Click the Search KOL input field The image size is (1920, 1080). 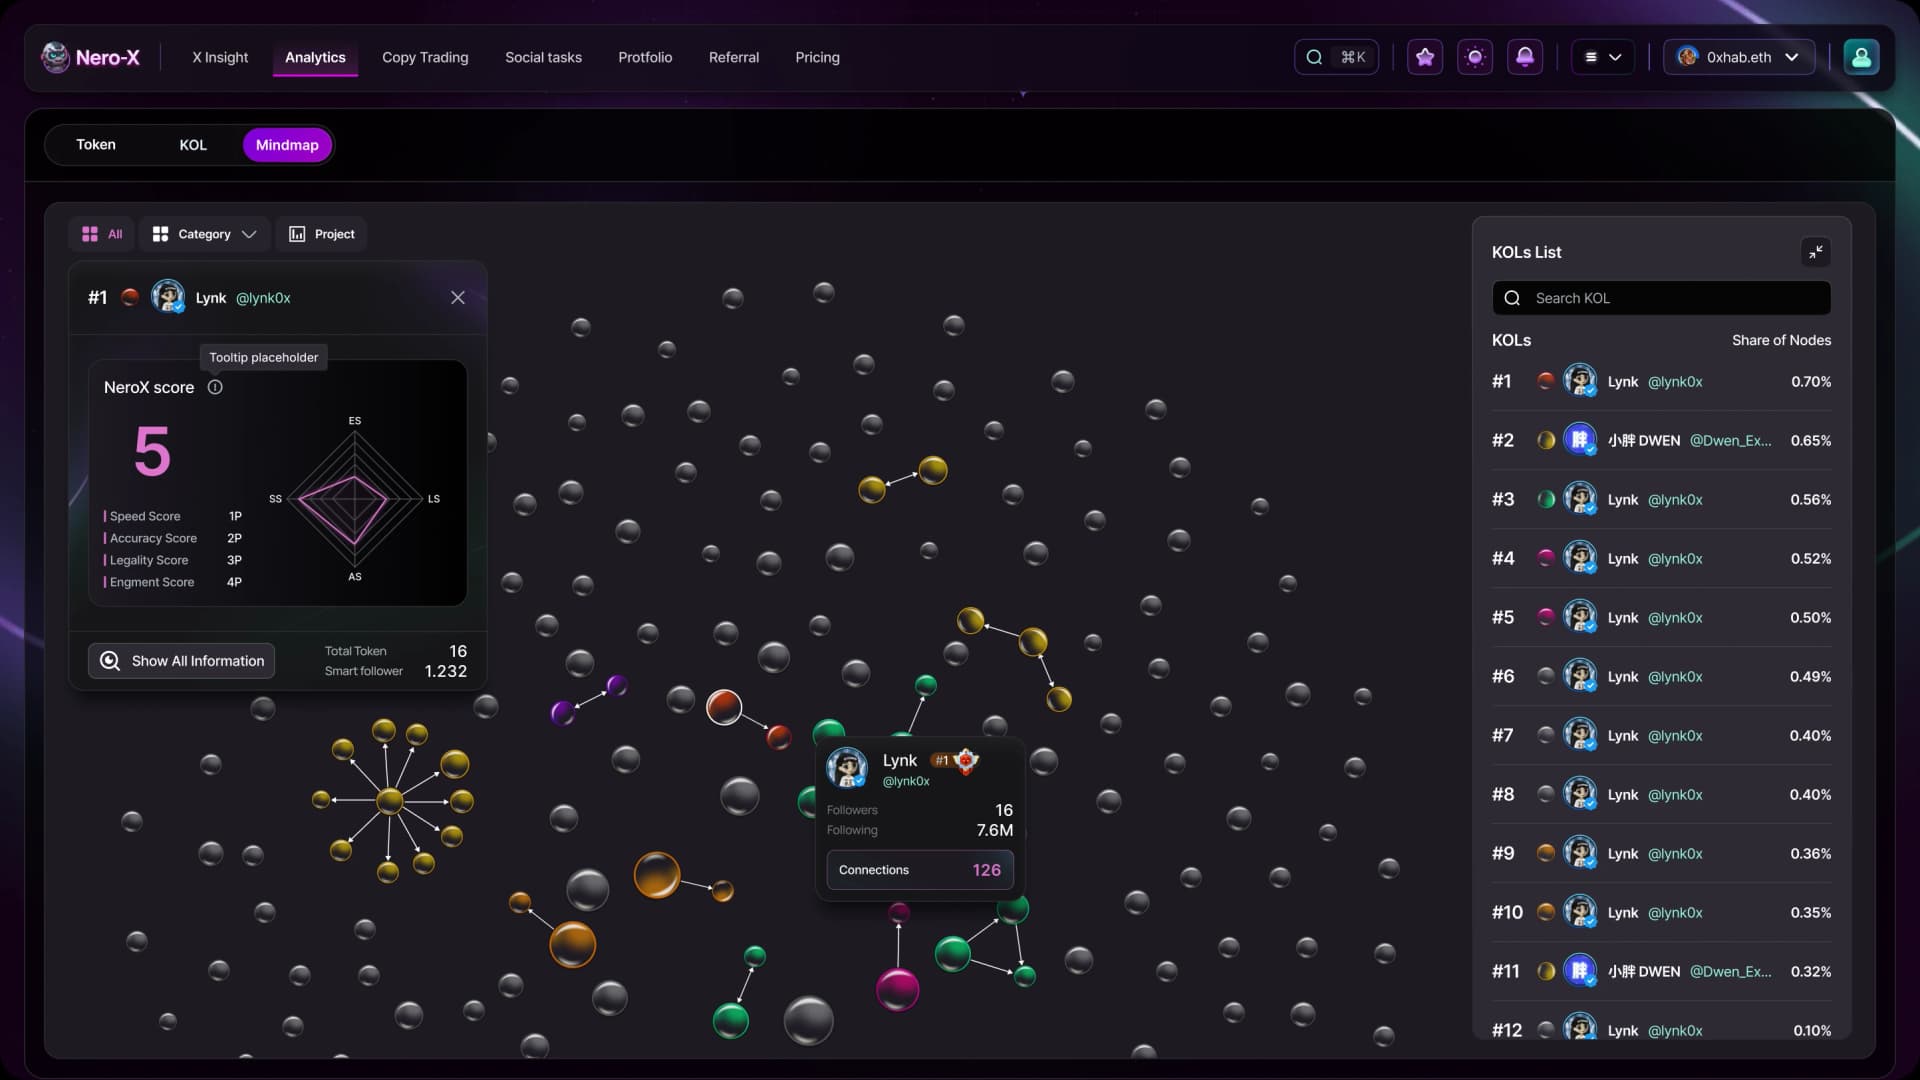[x=1661, y=297]
